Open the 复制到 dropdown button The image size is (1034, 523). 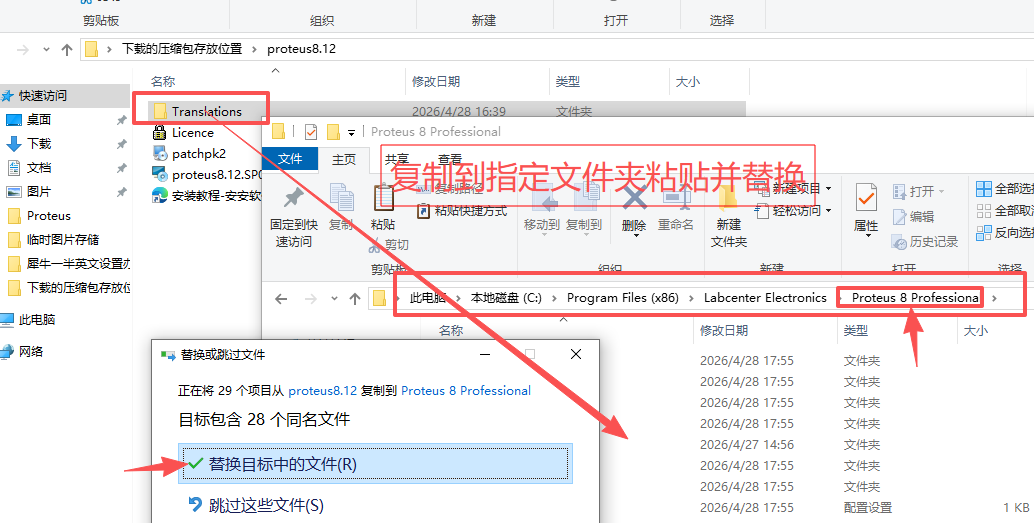(584, 208)
